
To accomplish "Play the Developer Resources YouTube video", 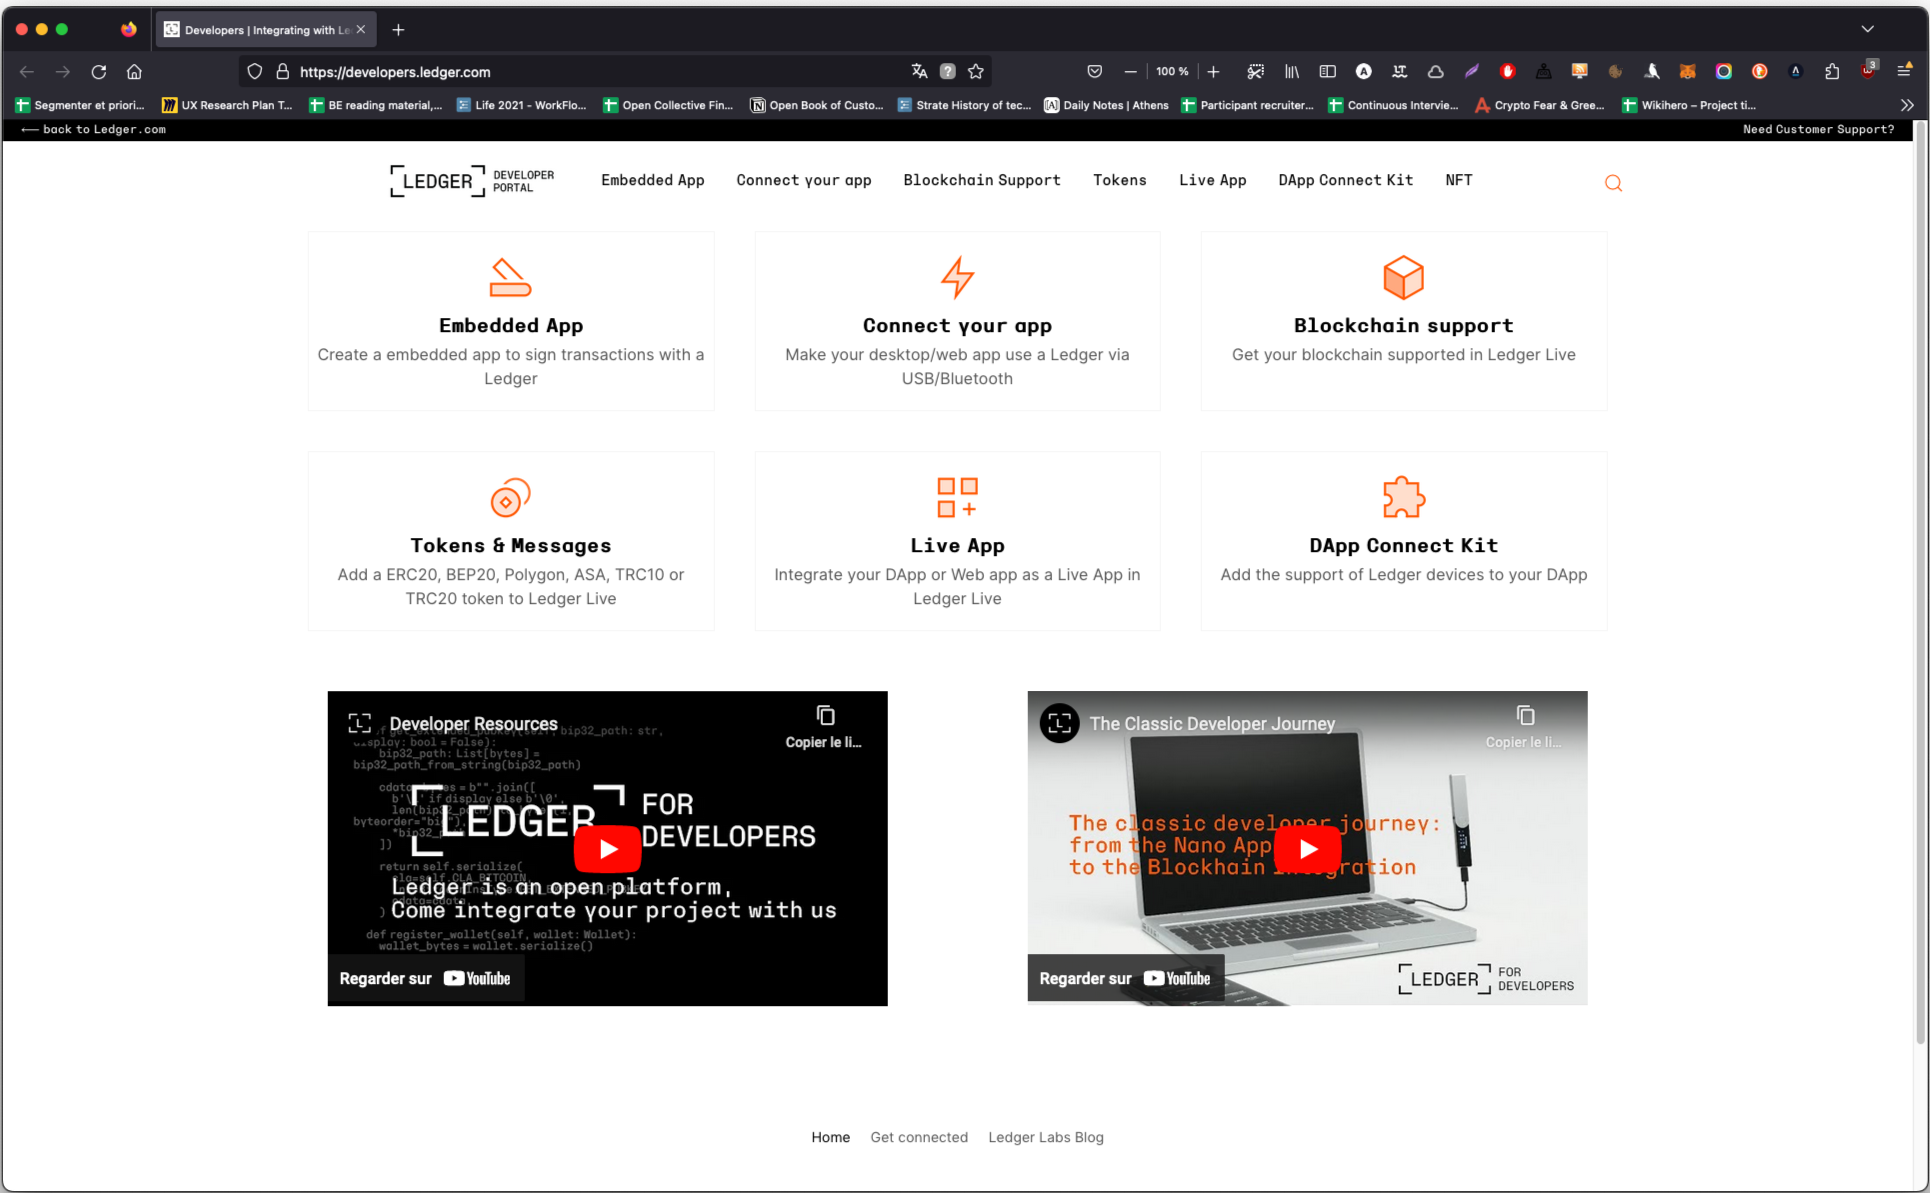I will 607,848.
